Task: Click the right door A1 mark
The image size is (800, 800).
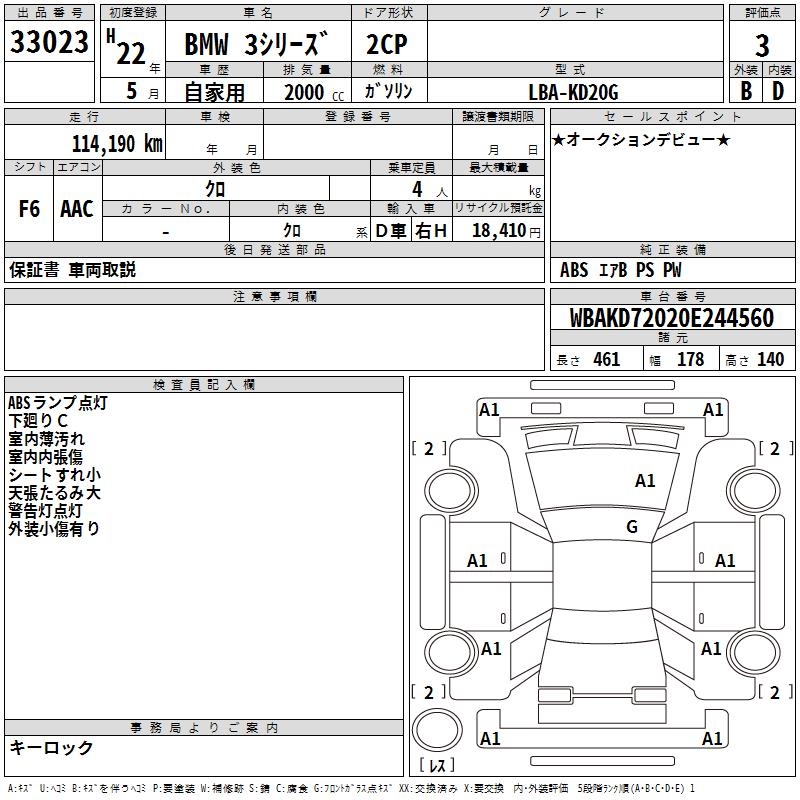Action: (x=725, y=561)
